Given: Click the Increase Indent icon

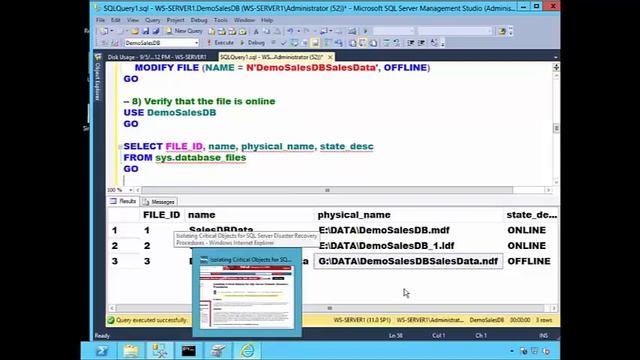Looking at the screenshot, I should coord(421,42).
